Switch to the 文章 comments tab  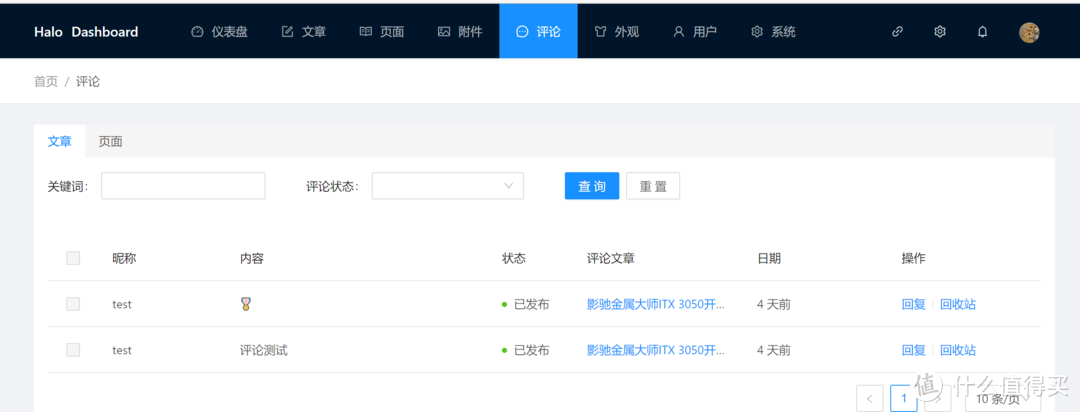pos(59,141)
